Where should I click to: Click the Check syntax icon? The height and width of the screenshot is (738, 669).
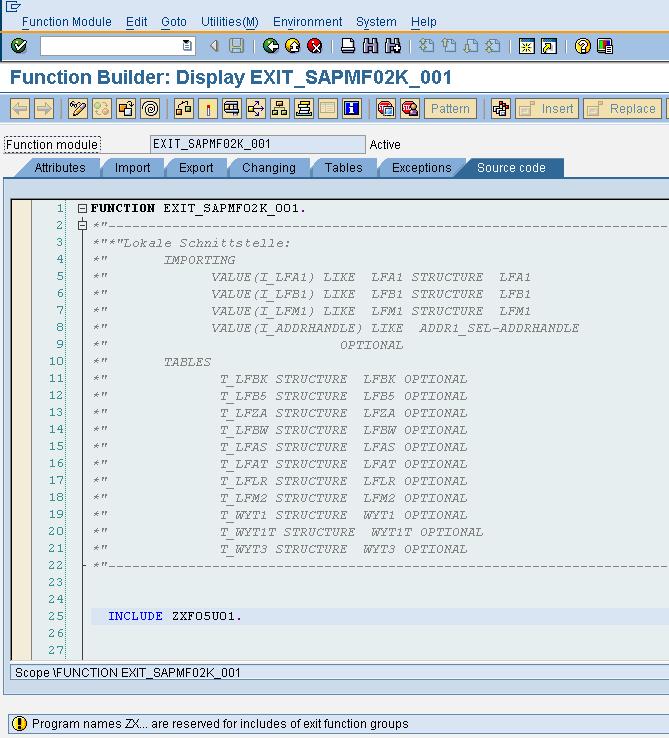tap(184, 109)
